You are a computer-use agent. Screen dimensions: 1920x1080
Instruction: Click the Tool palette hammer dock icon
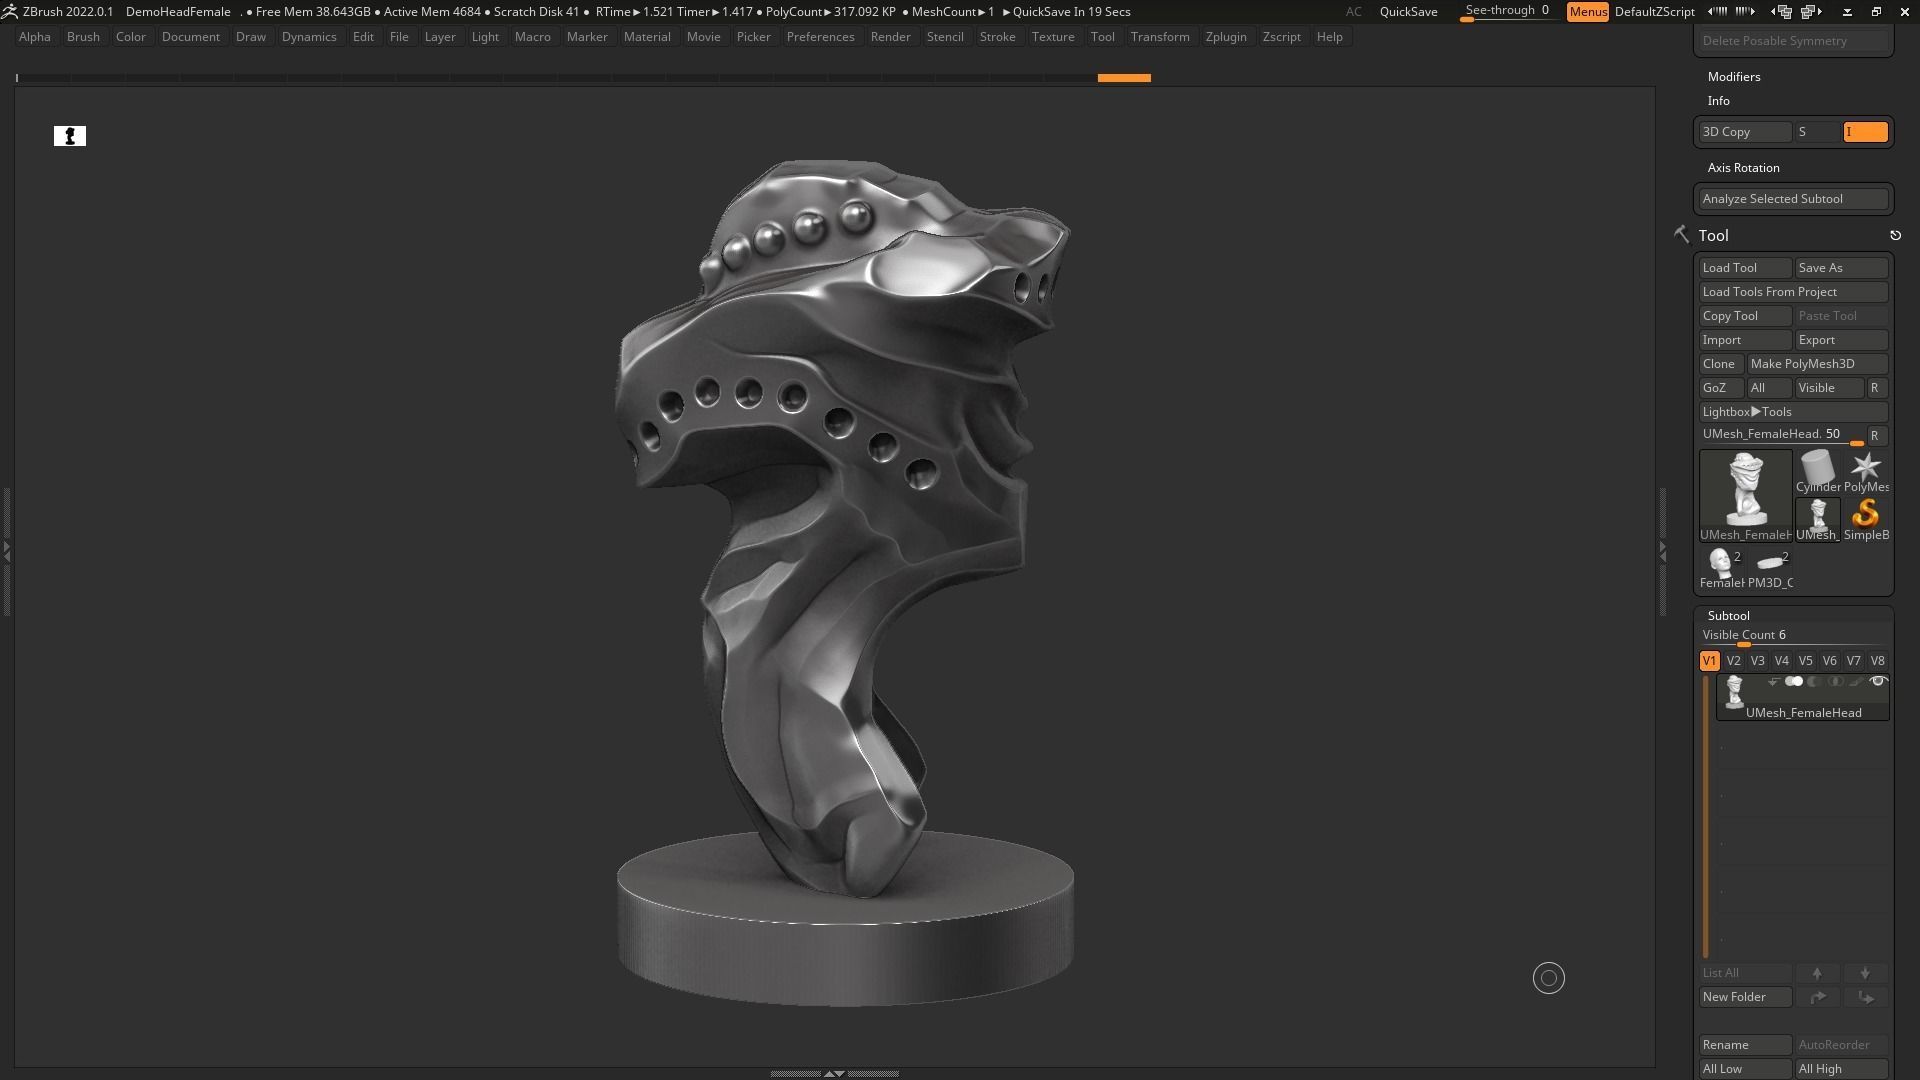click(1681, 234)
